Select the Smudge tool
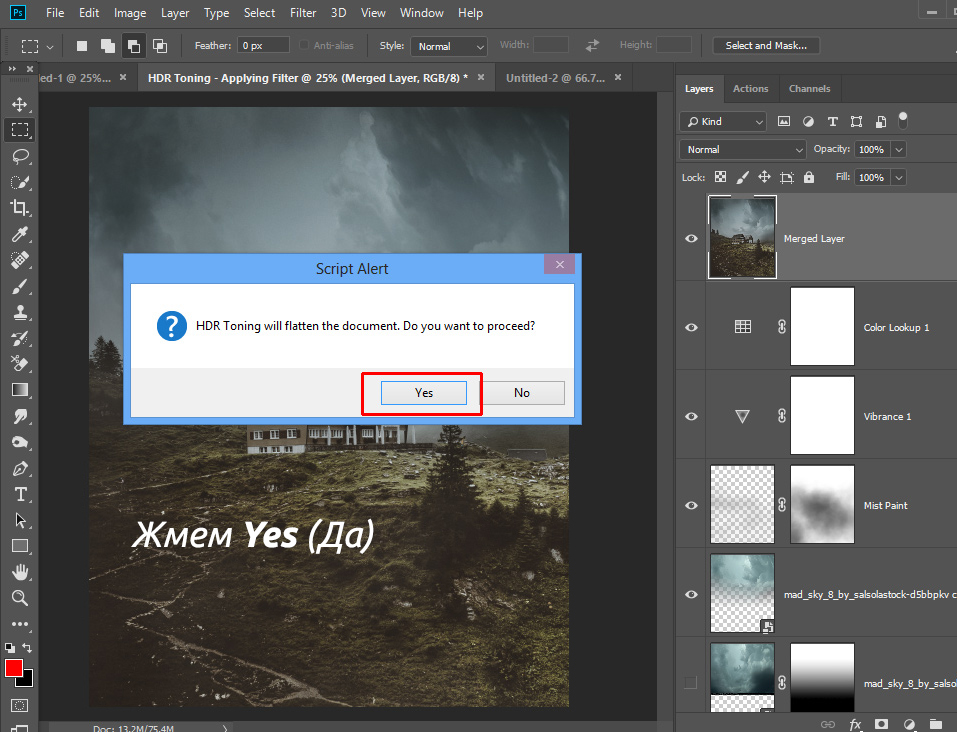This screenshot has height=732, width=957. pos(20,416)
